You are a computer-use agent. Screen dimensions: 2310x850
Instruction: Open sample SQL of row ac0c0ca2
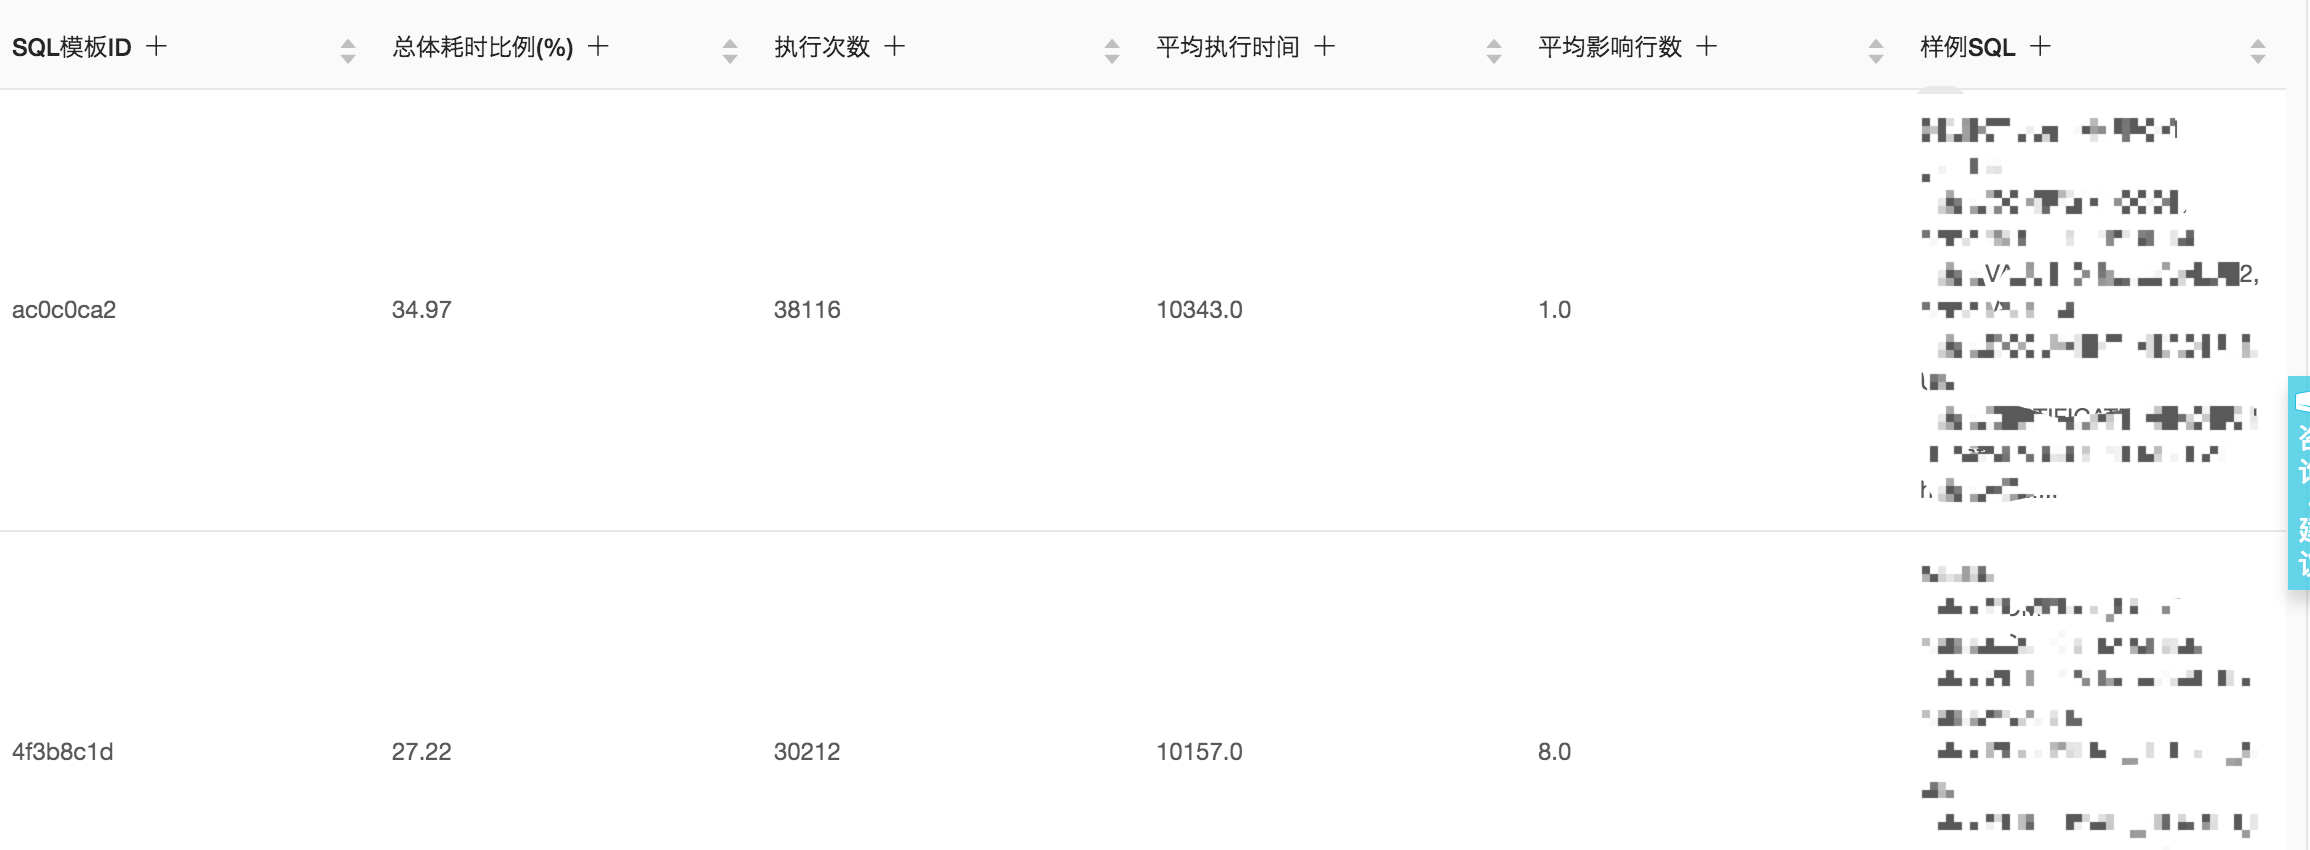[x=2090, y=310]
